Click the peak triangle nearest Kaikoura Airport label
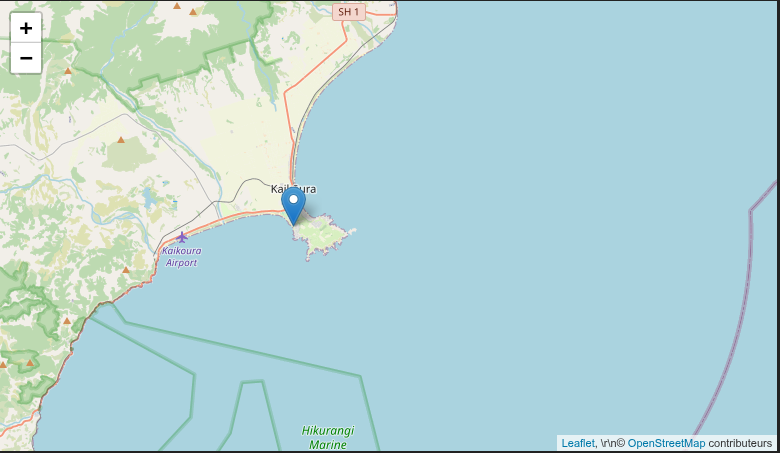 pos(126,270)
